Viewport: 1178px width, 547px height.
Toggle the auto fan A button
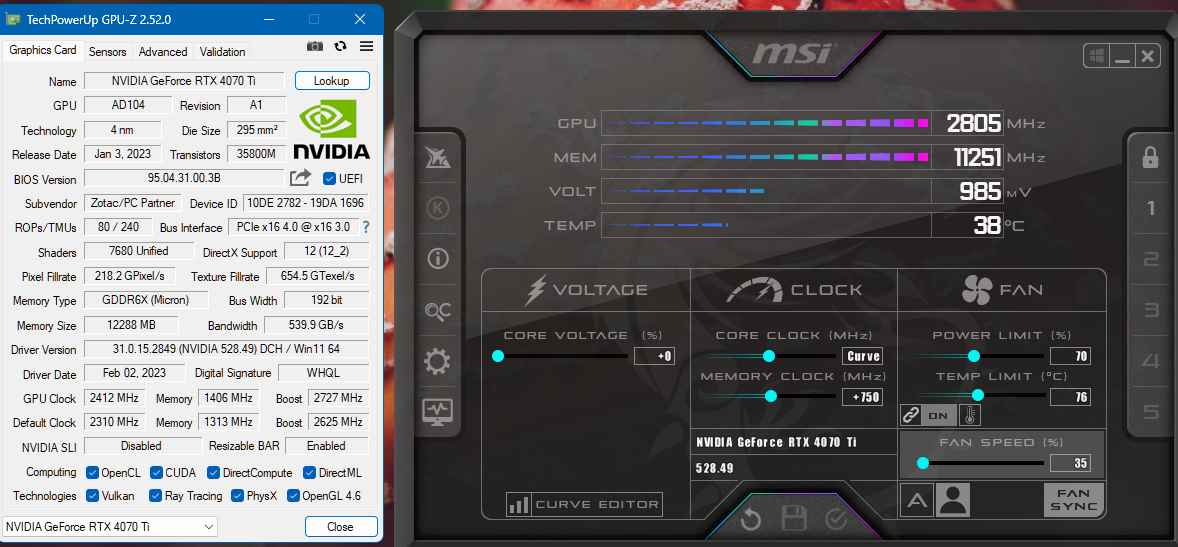coord(917,500)
